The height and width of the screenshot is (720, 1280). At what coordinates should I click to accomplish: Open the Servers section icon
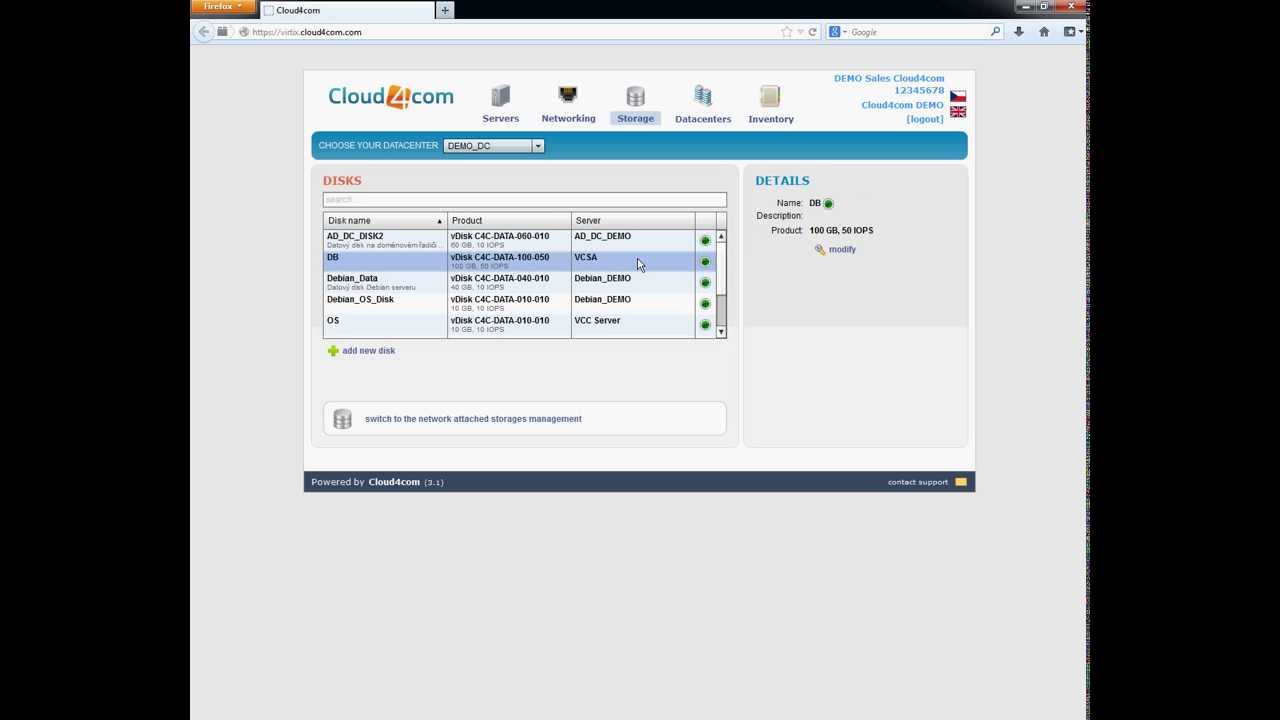coord(500,96)
